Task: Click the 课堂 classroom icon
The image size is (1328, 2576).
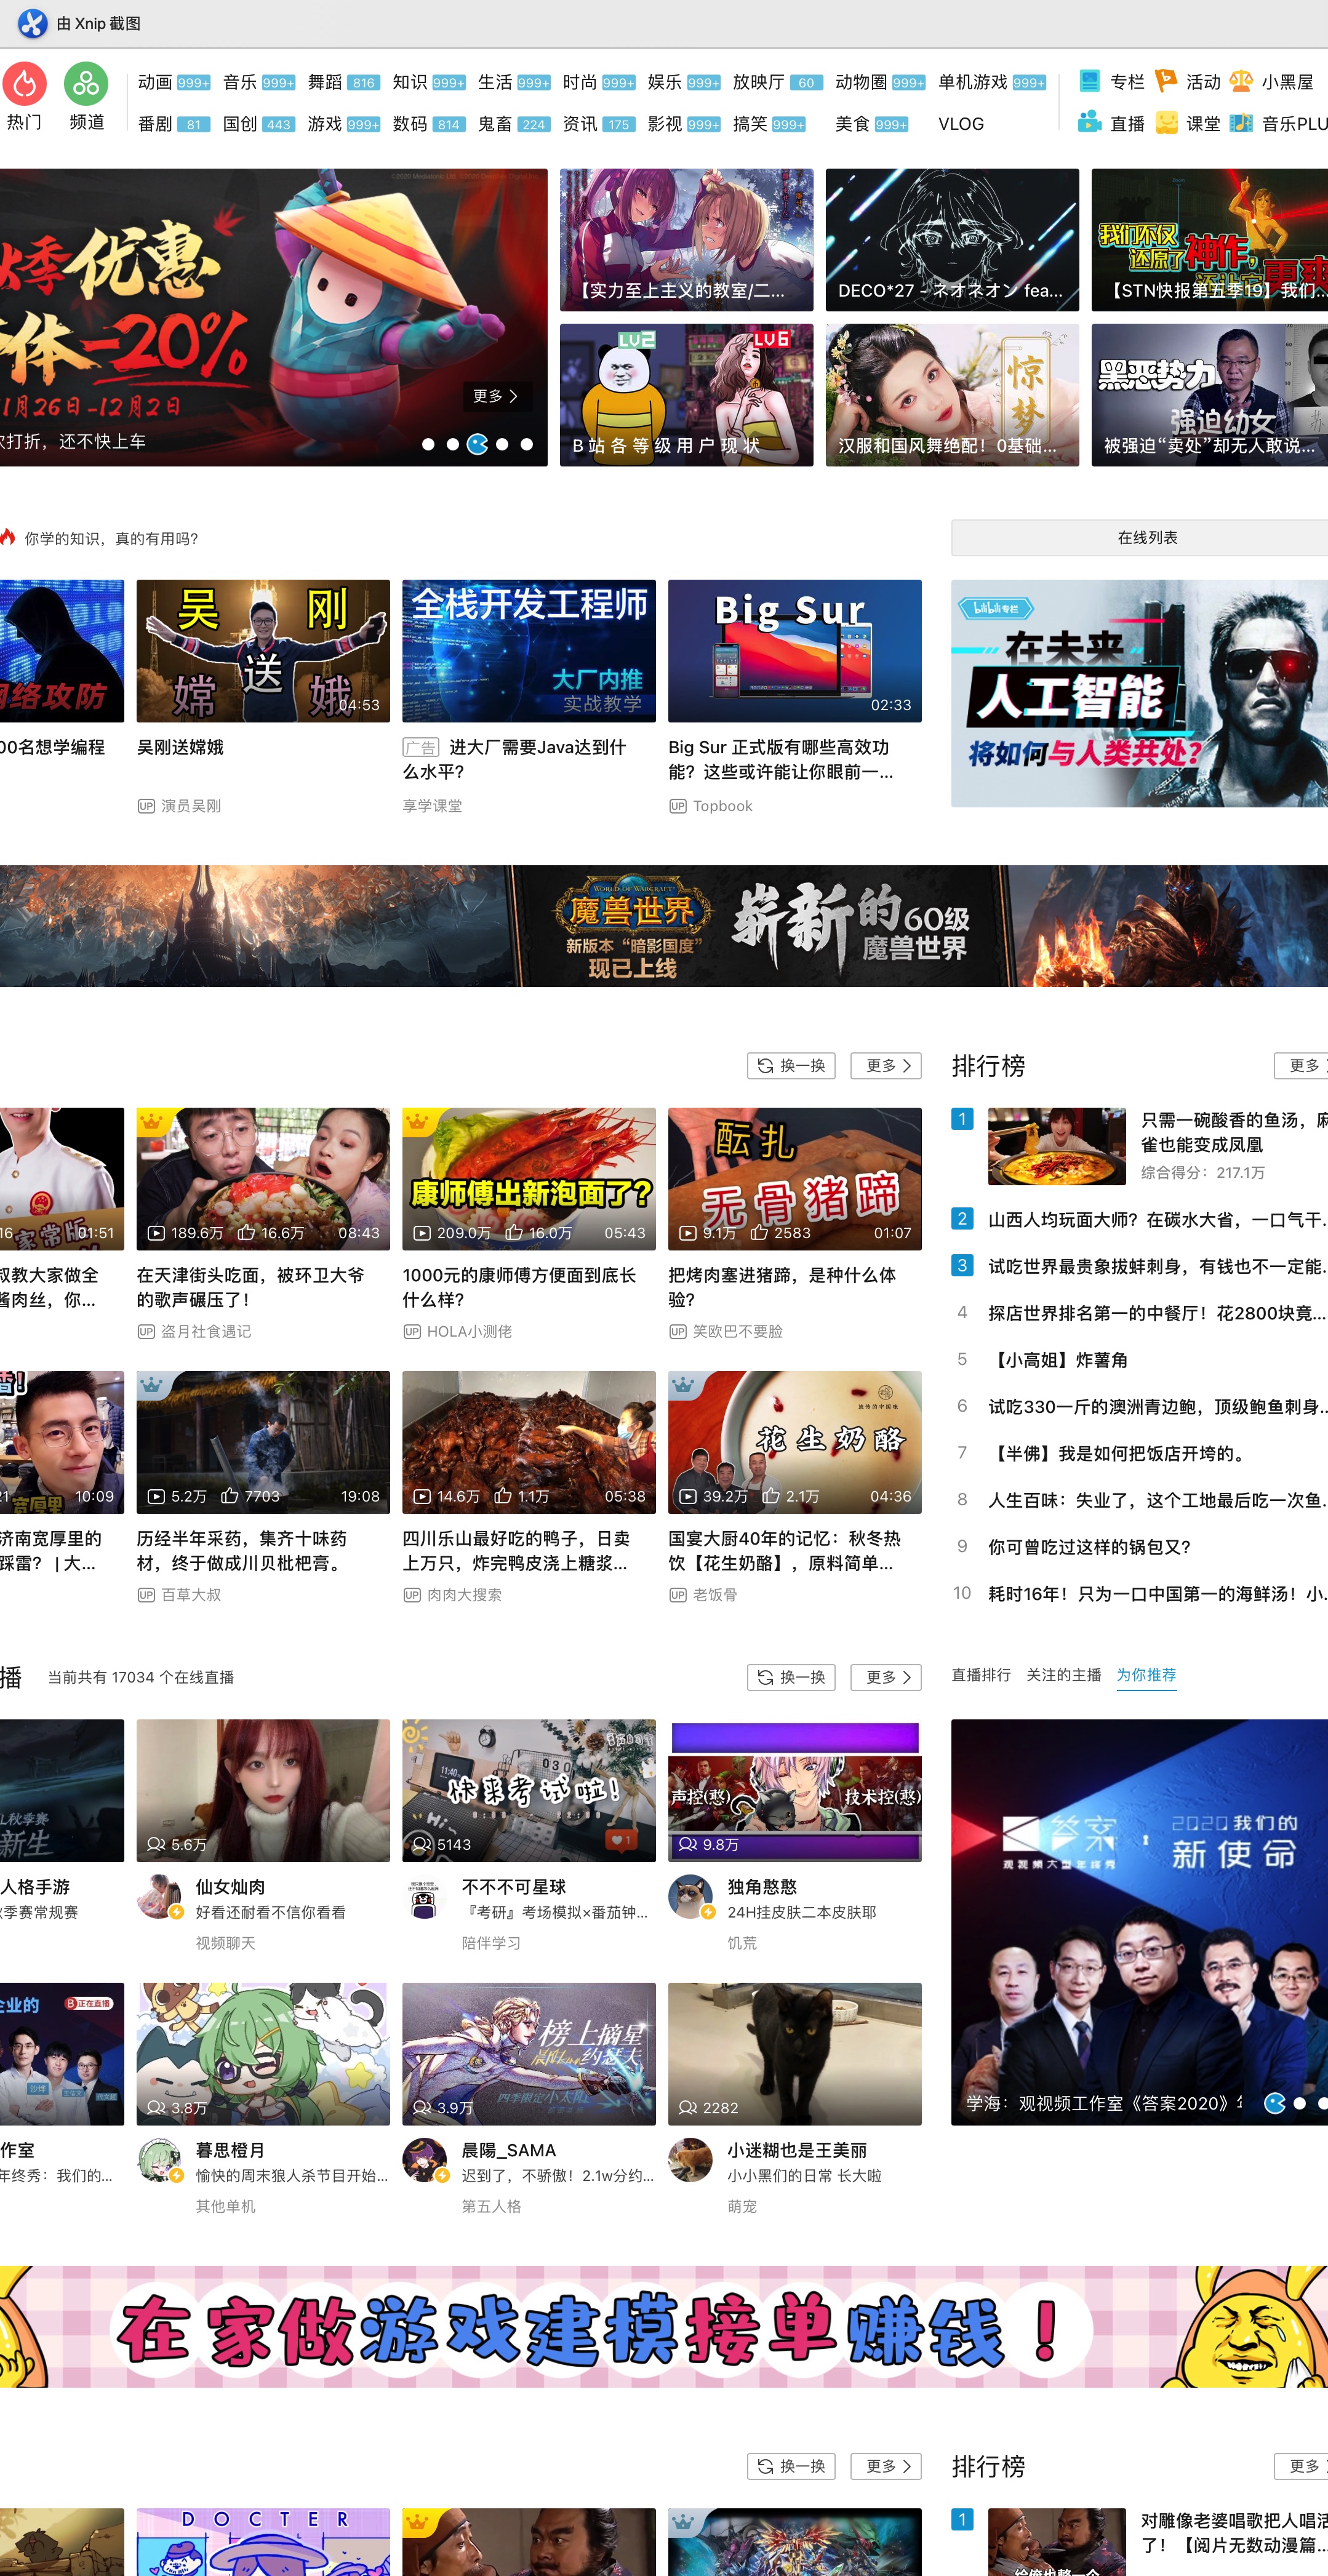Action: [1166, 123]
